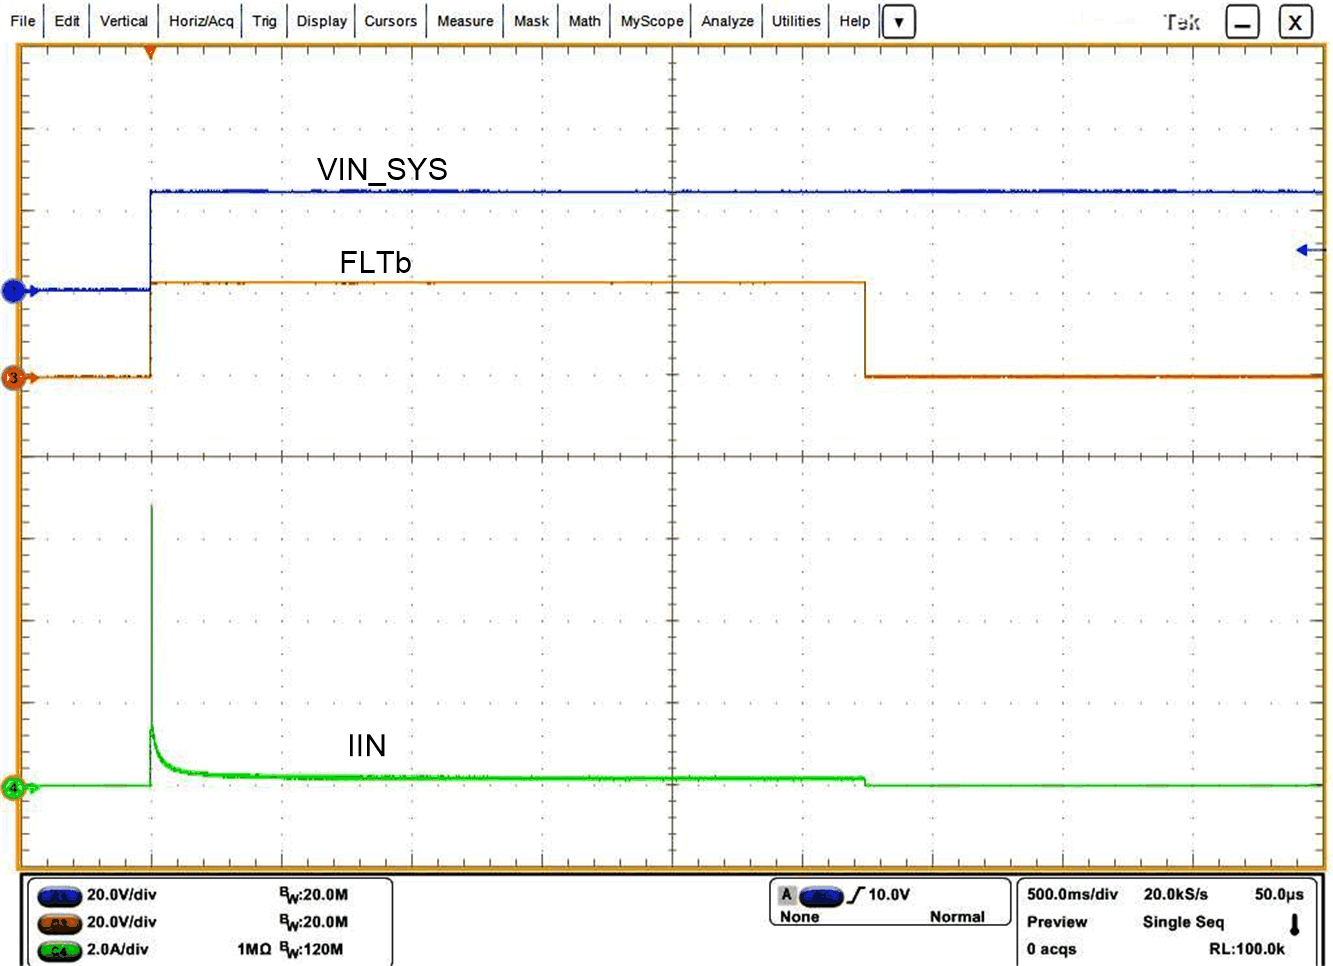Click the rising edge trigger slope icon
Screen dimensions: 1333x966
click(x=855, y=895)
